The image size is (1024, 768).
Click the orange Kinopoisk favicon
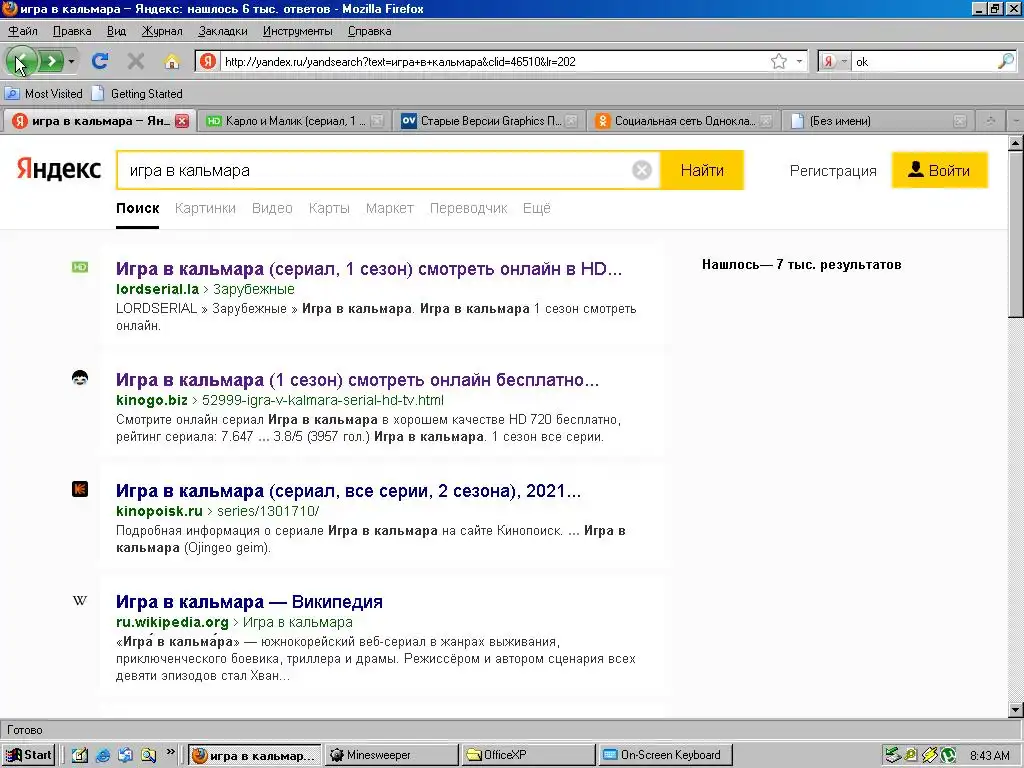[80, 489]
